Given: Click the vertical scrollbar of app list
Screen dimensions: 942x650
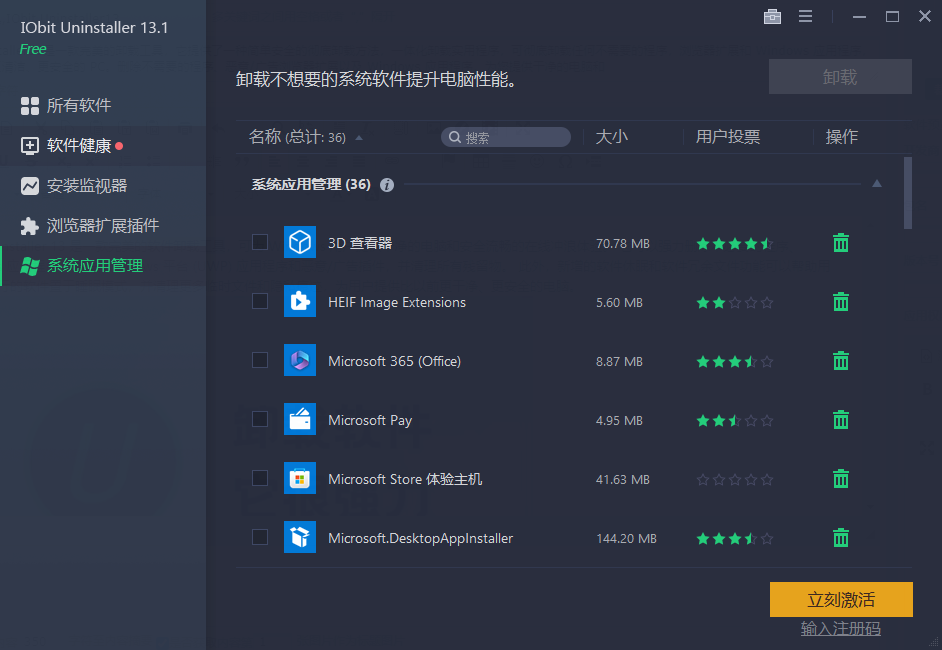Looking at the screenshot, I should (x=907, y=193).
